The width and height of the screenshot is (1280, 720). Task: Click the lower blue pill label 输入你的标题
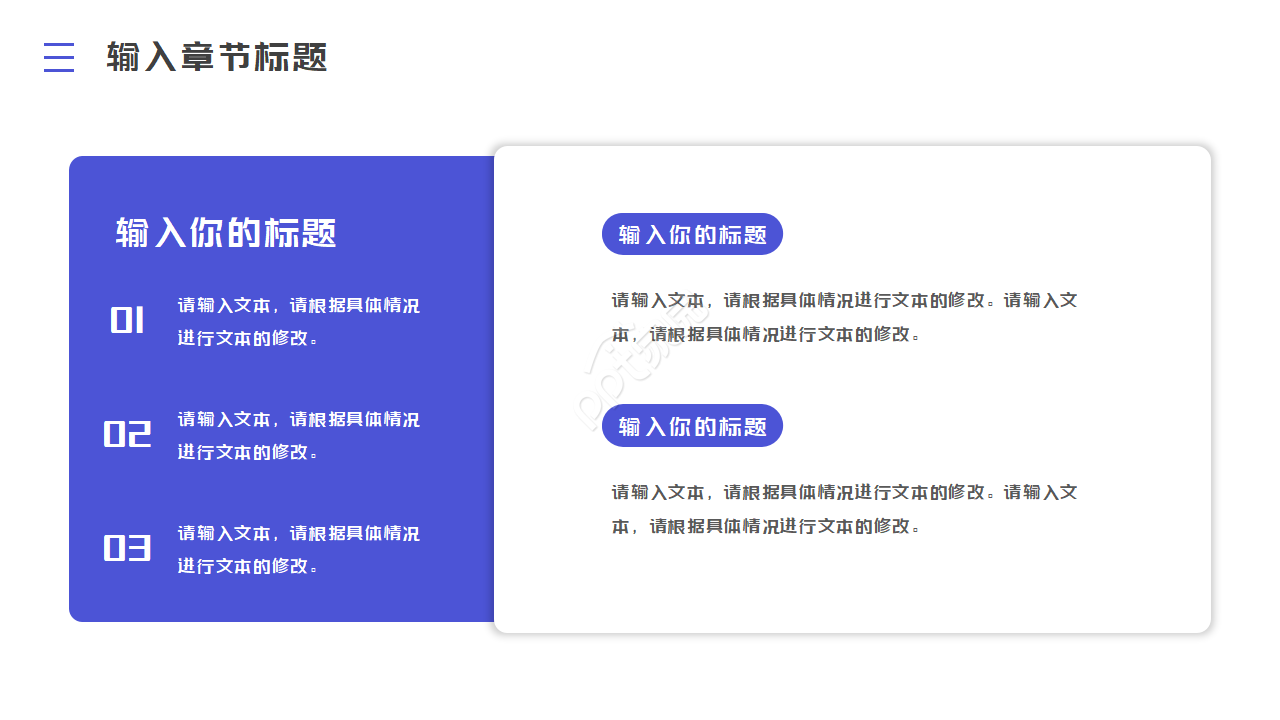692,427
